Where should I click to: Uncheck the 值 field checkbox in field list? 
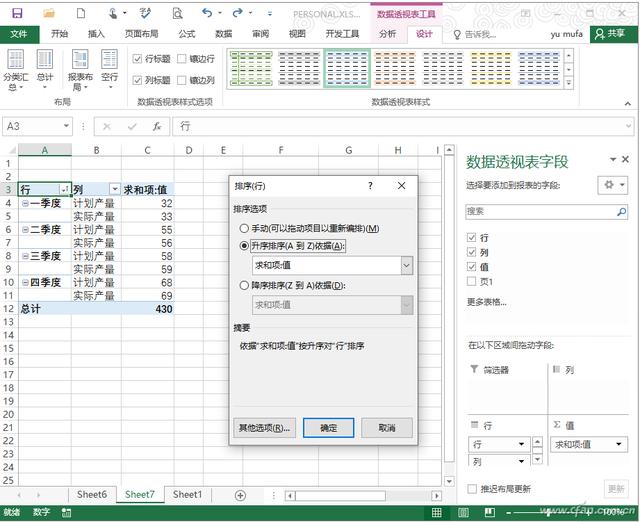point(471,267)
